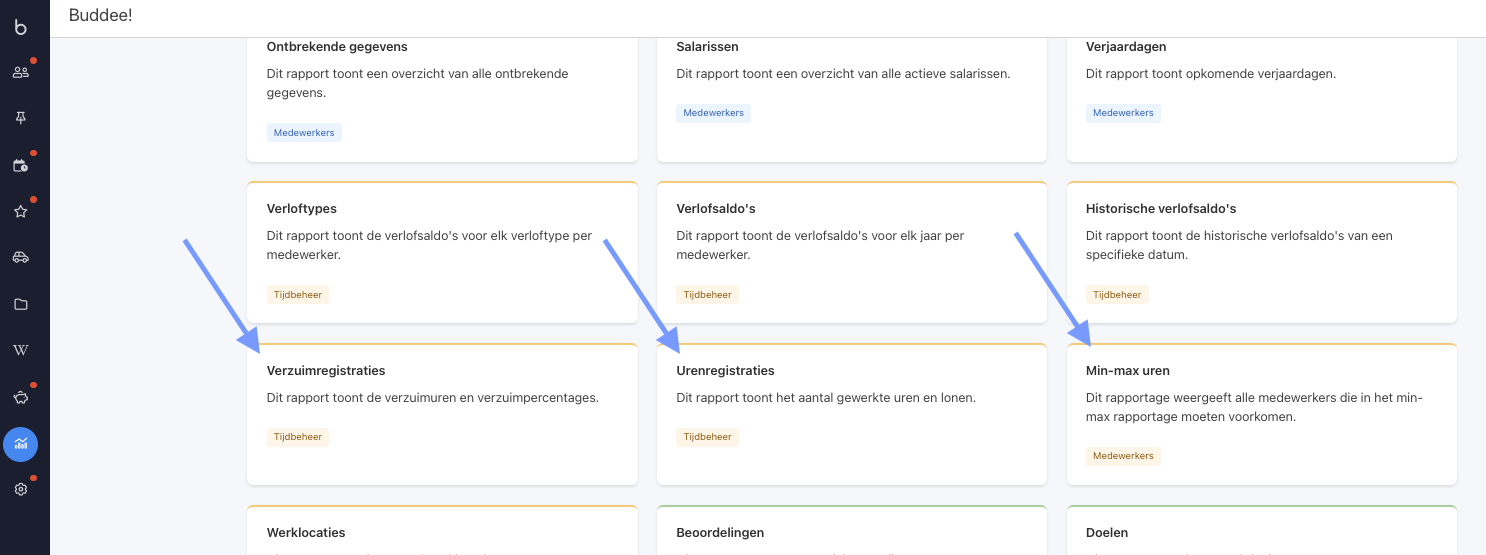Open the Verzuimregistraties report card
This screenshot has height=555, width=1486.
pos(442,414)
